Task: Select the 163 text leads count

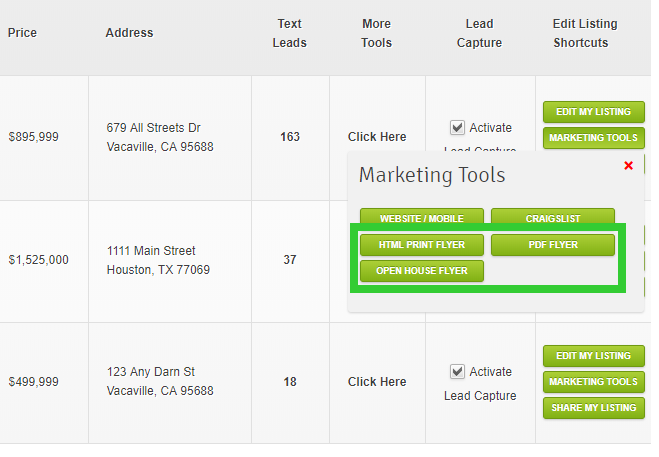Action: point(290,137)
